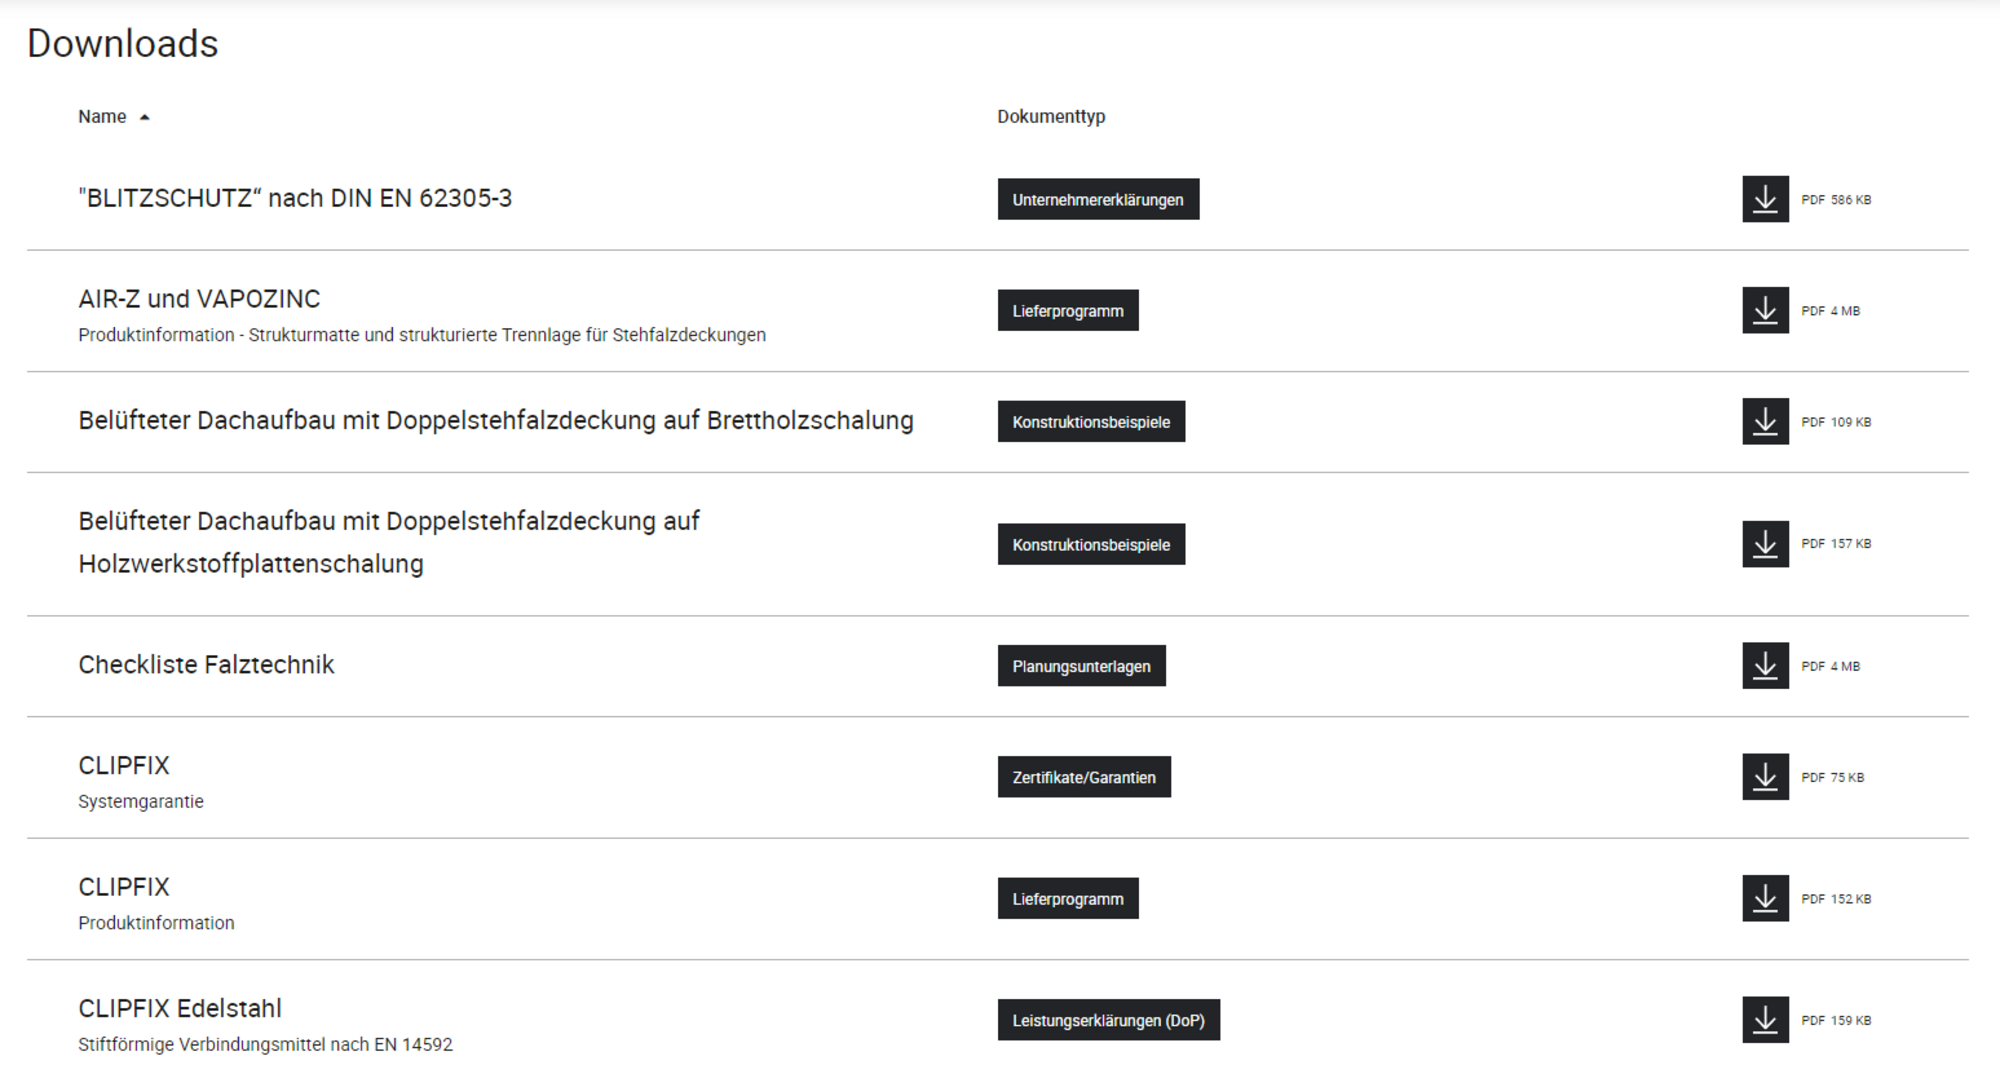2000x1065 pixels.
Task: Click the Unternehmererklärungen tag
Action: 1097,200
